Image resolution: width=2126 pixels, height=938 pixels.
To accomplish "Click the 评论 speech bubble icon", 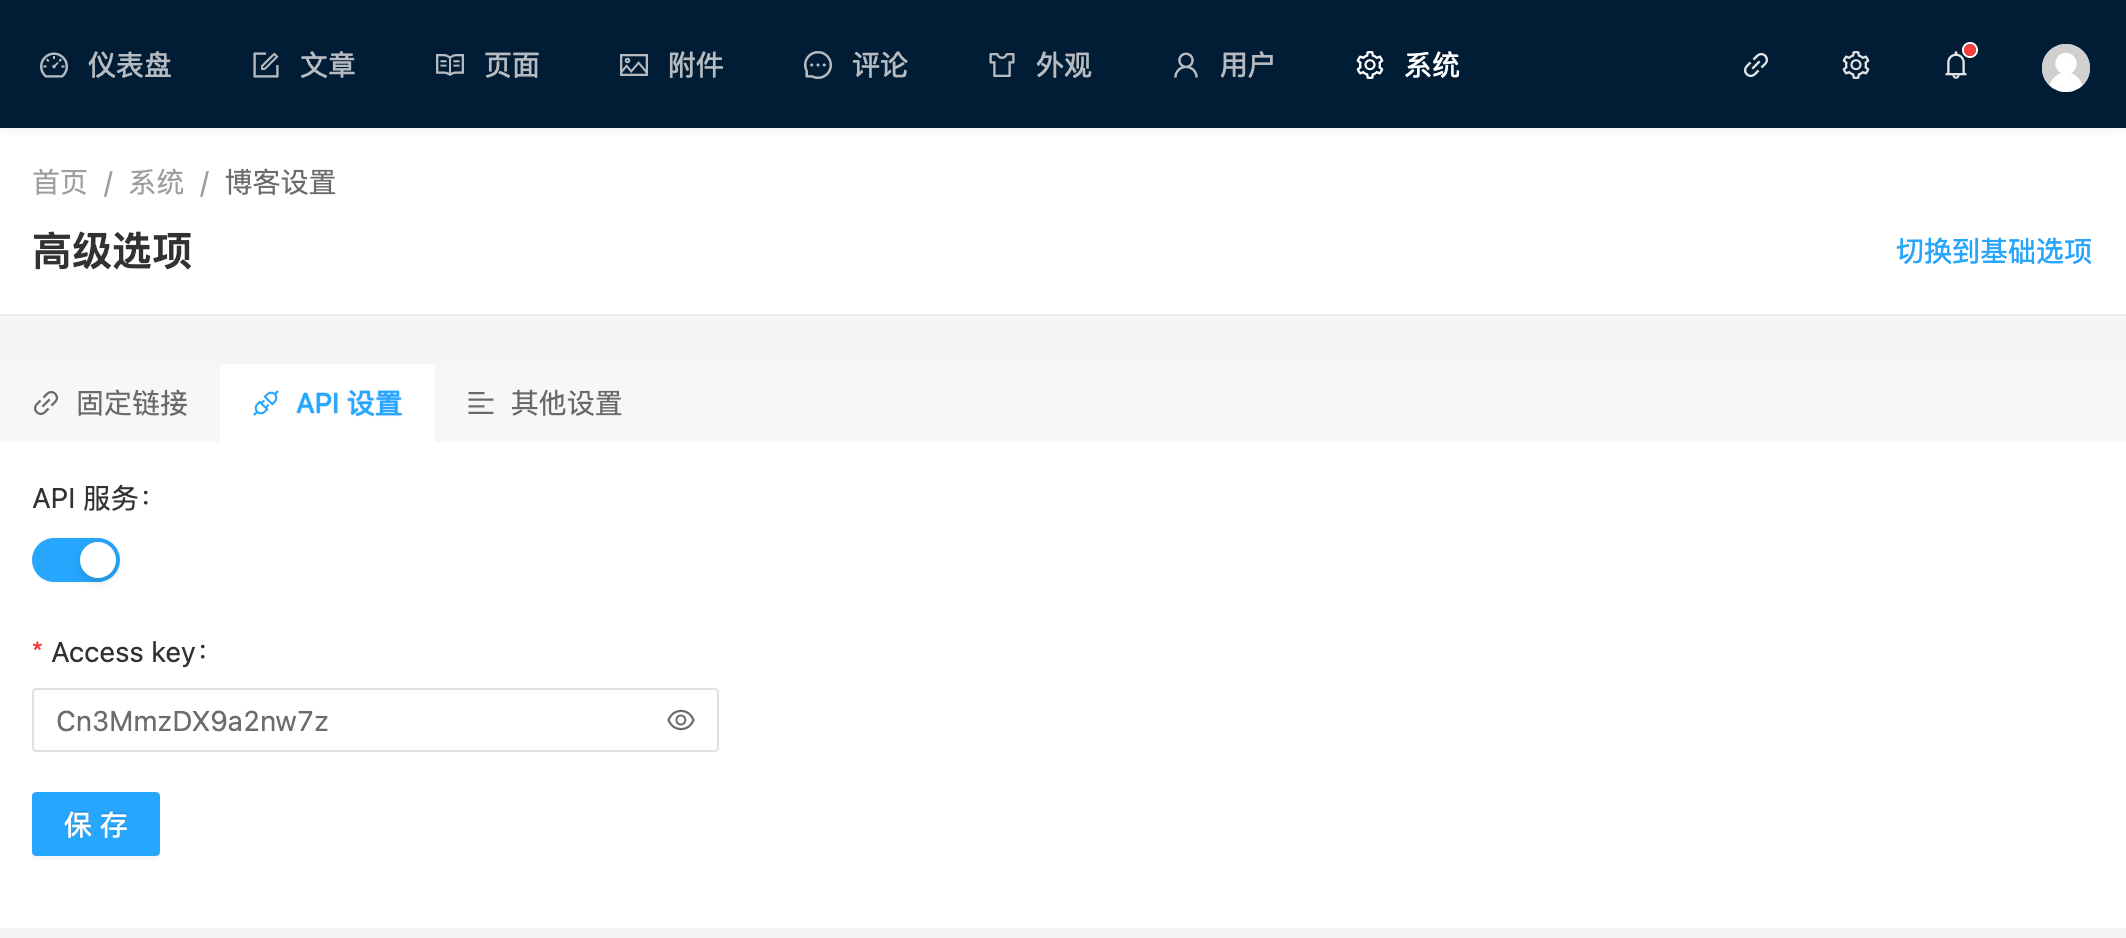I will [x=818, y=65].
